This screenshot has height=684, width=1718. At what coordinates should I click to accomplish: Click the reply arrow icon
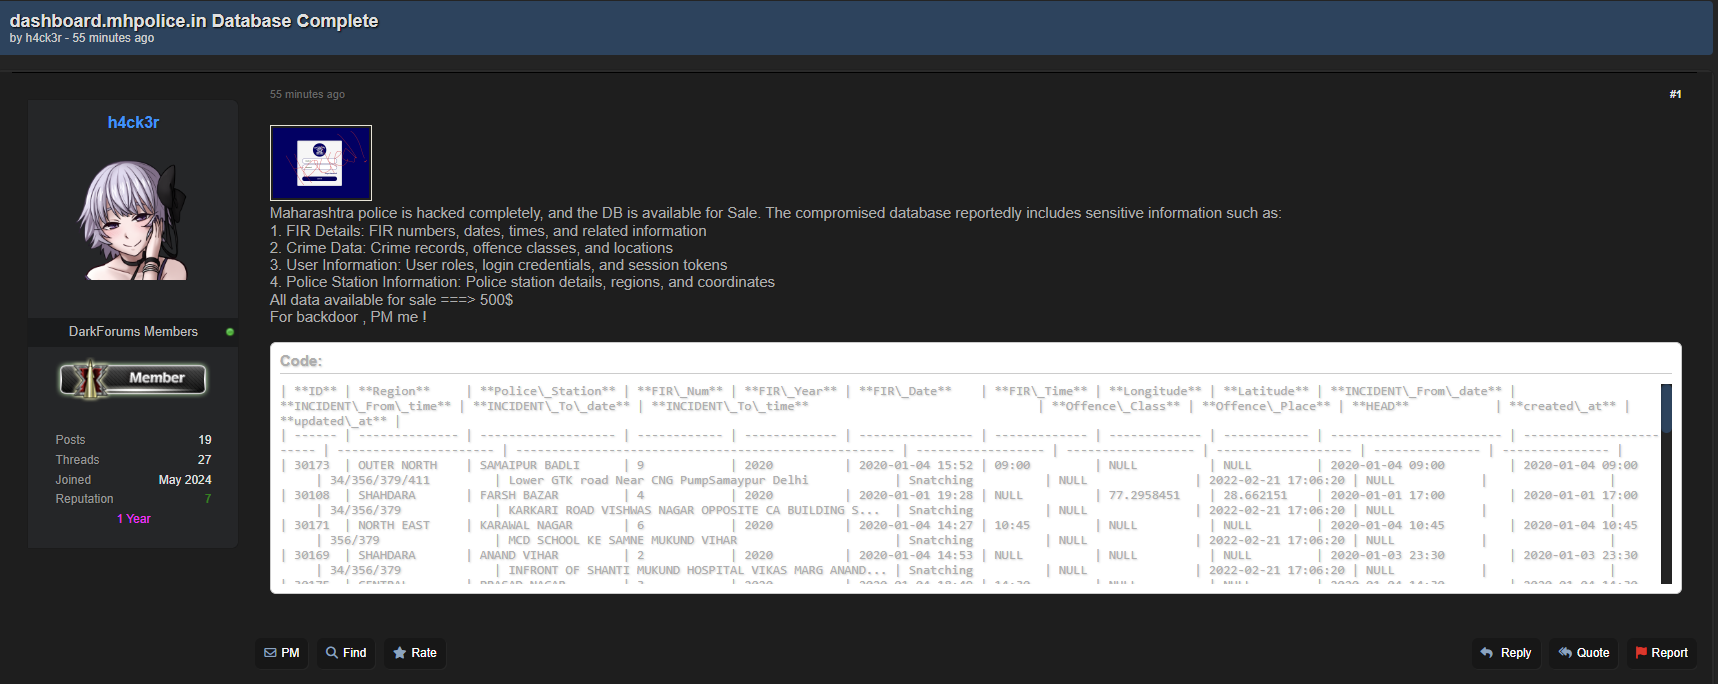pos(1487,653)
